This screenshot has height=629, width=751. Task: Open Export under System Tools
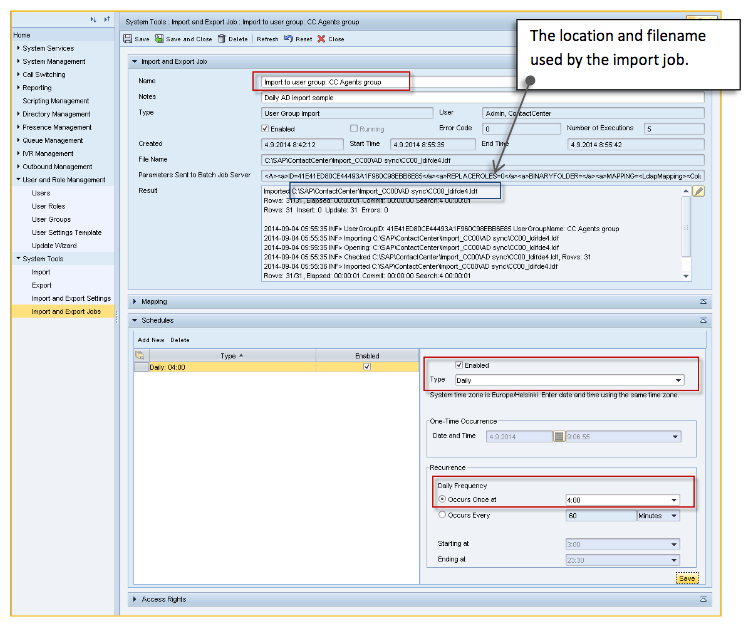pos(41,286)
